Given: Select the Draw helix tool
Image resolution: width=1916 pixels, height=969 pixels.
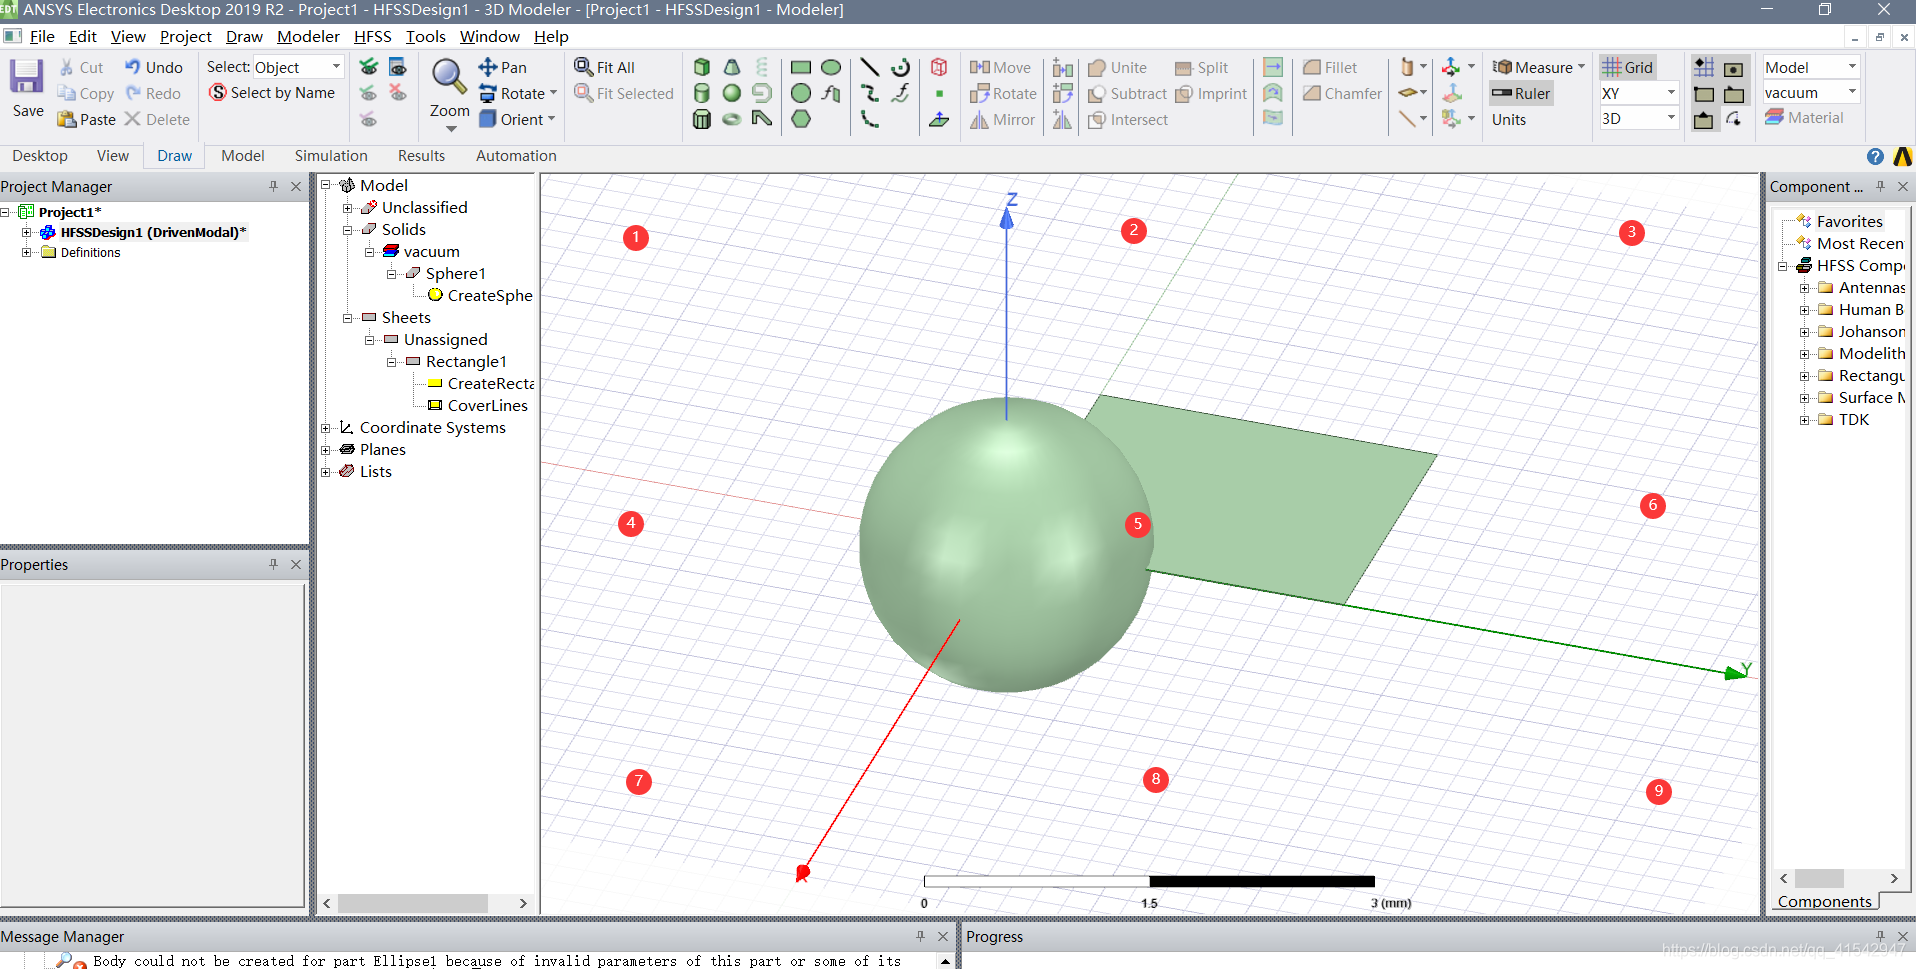Looking at the screenshot, I should point(762,67).
